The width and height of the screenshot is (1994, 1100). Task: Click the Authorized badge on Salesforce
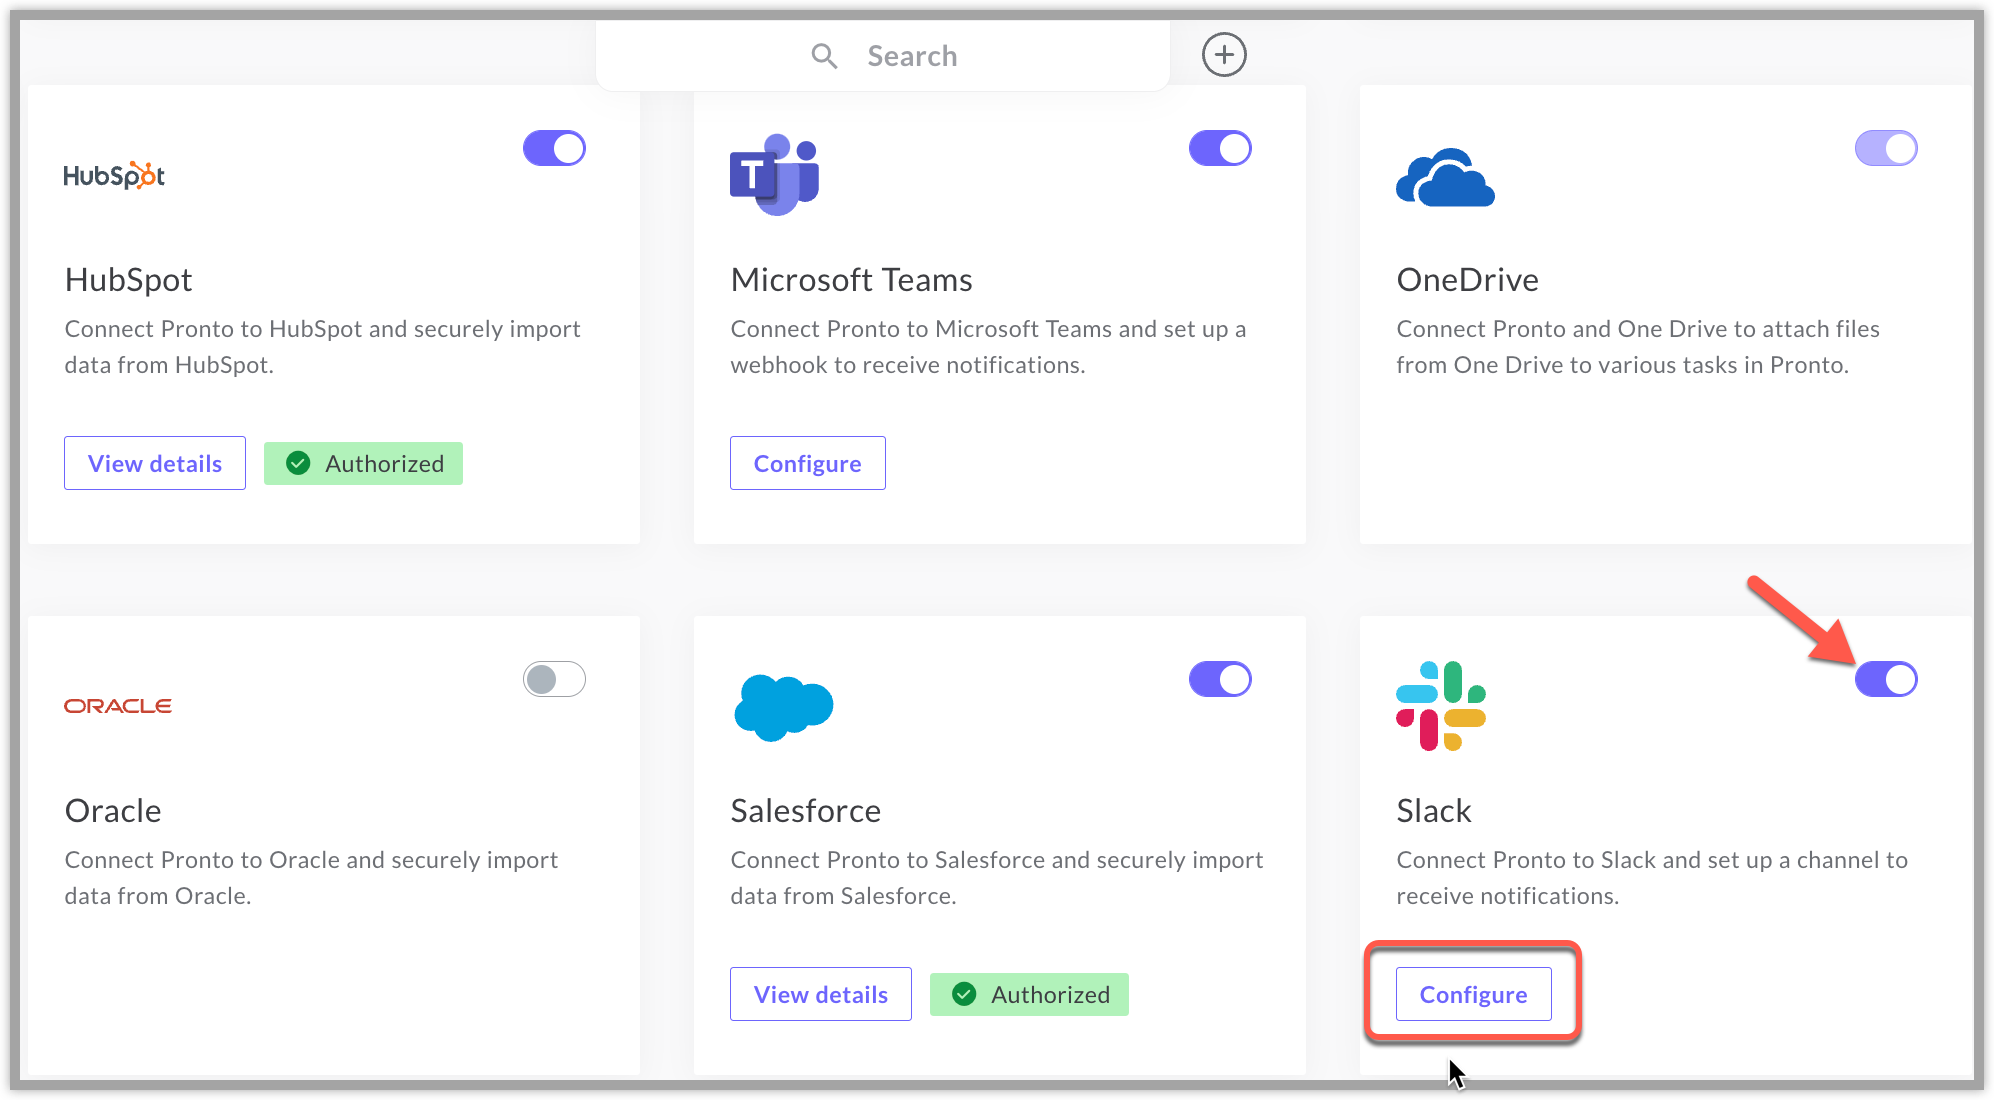click(1029, 994)
